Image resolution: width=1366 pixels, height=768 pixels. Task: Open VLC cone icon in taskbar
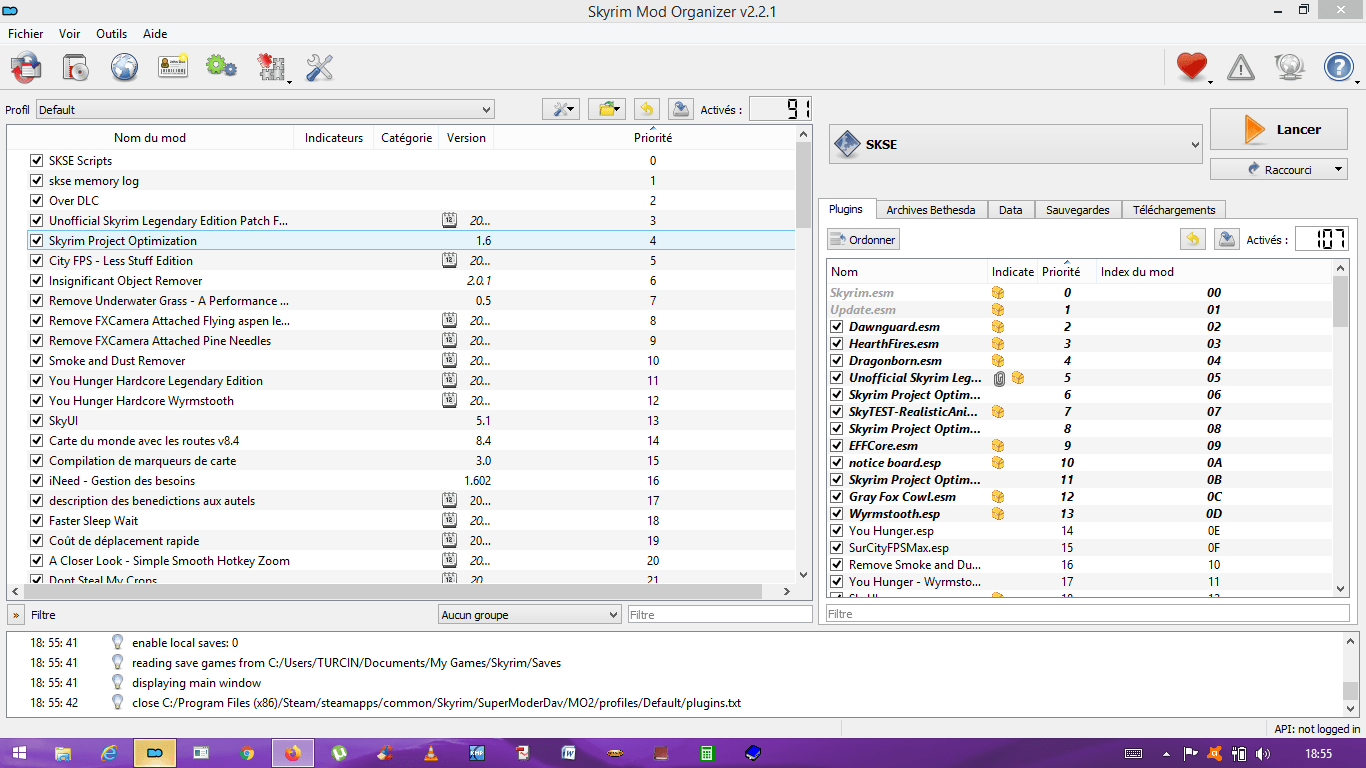(431, 753)
